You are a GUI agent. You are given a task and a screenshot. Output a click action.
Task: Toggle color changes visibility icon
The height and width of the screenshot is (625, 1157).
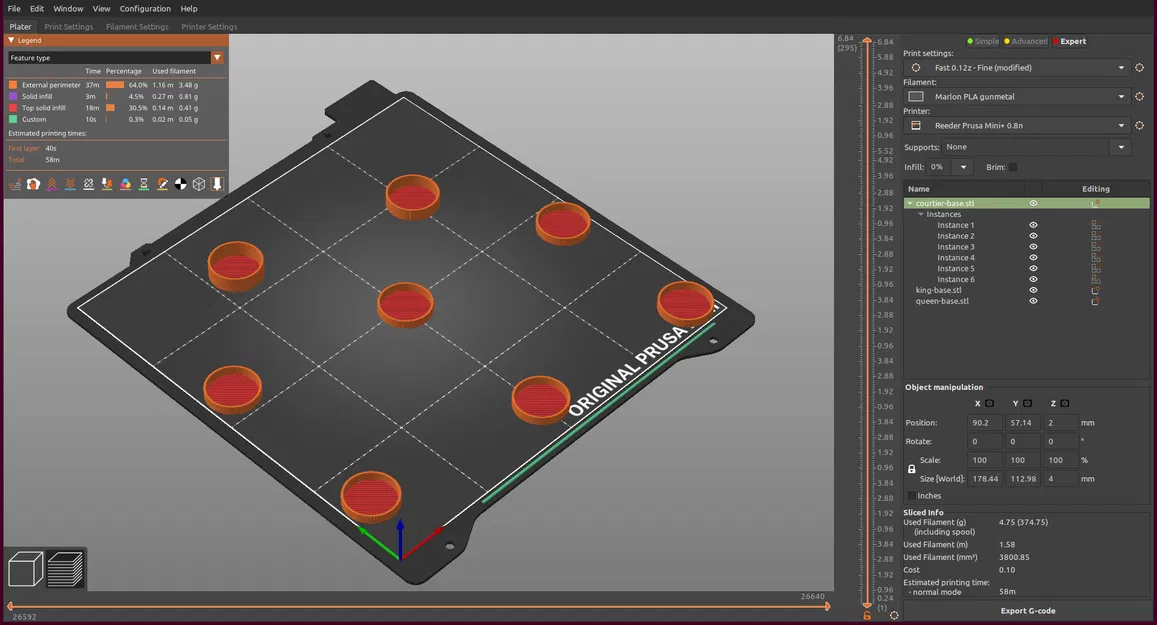125,184
